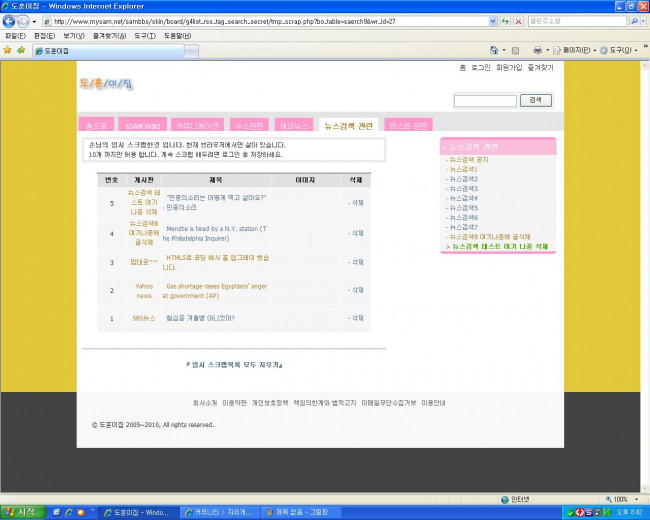Click the 시작 Start button
This screenshot has height=520, width=650.
point(23,512)
